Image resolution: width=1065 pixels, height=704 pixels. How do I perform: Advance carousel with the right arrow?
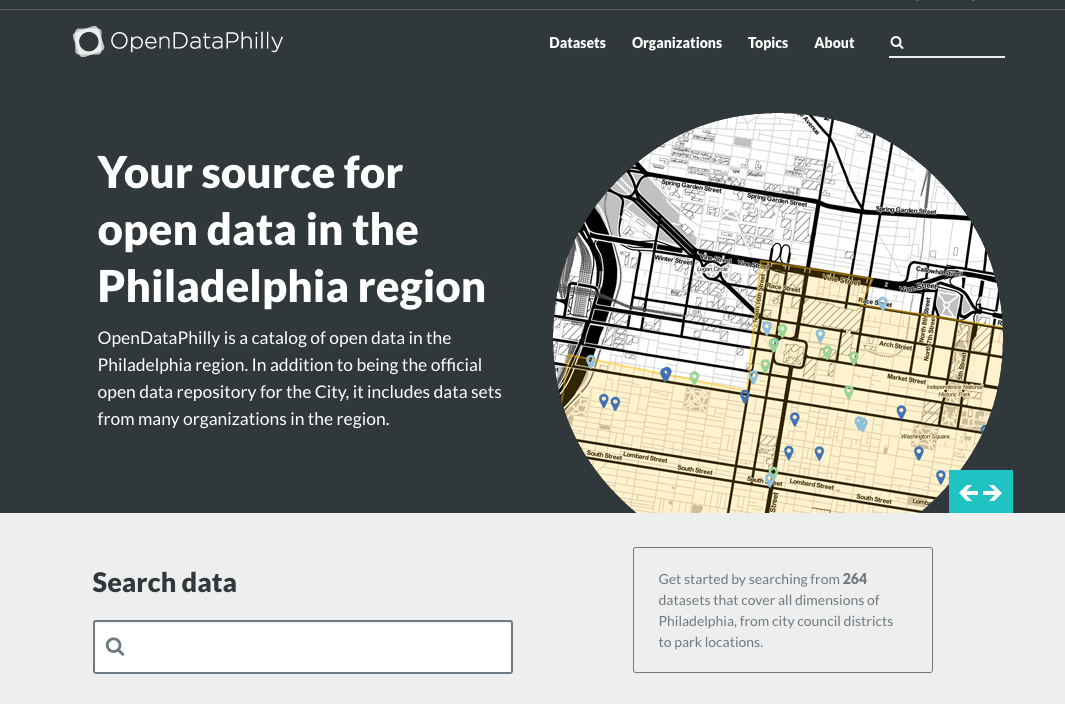tap(993, 493)
